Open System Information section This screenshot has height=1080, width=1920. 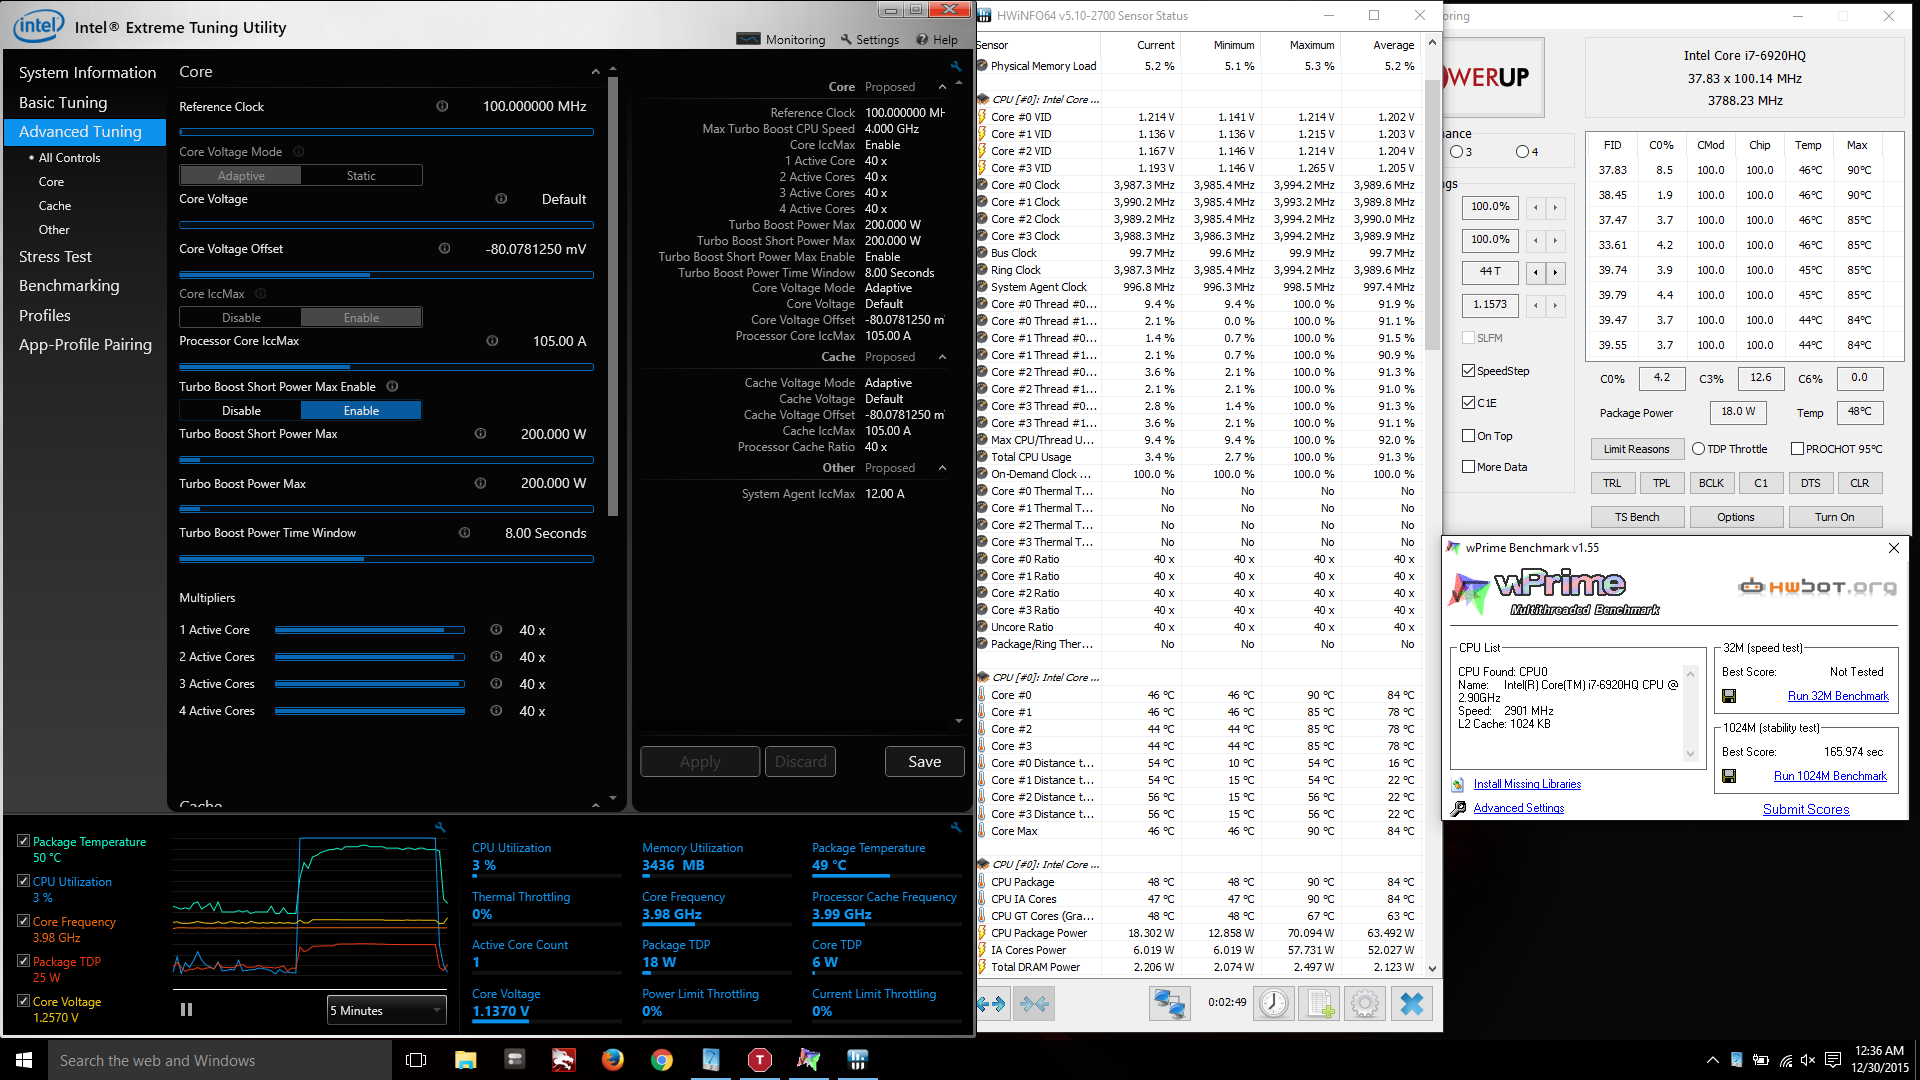[87, 73]
